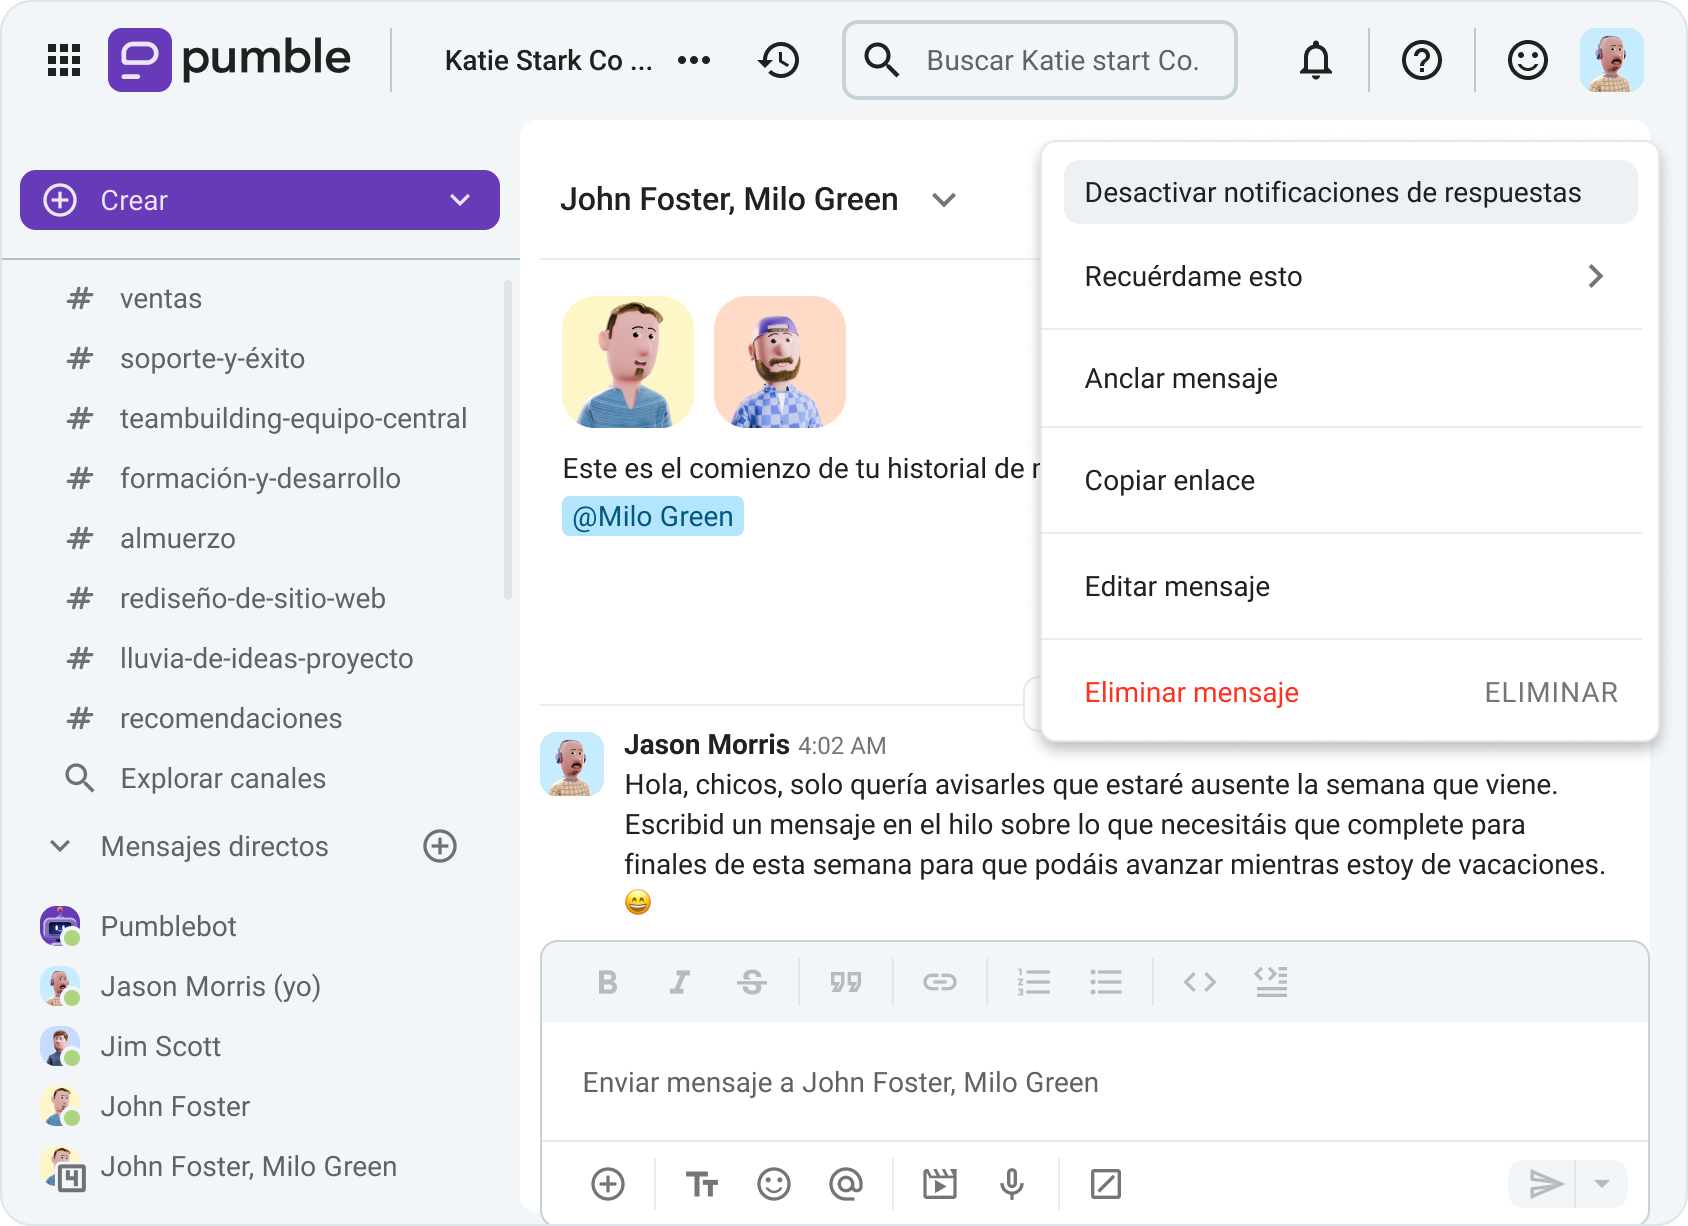Open notifications via the bell icon
This screenshot has width=1688, height=1226.
tap(1316, 60)
